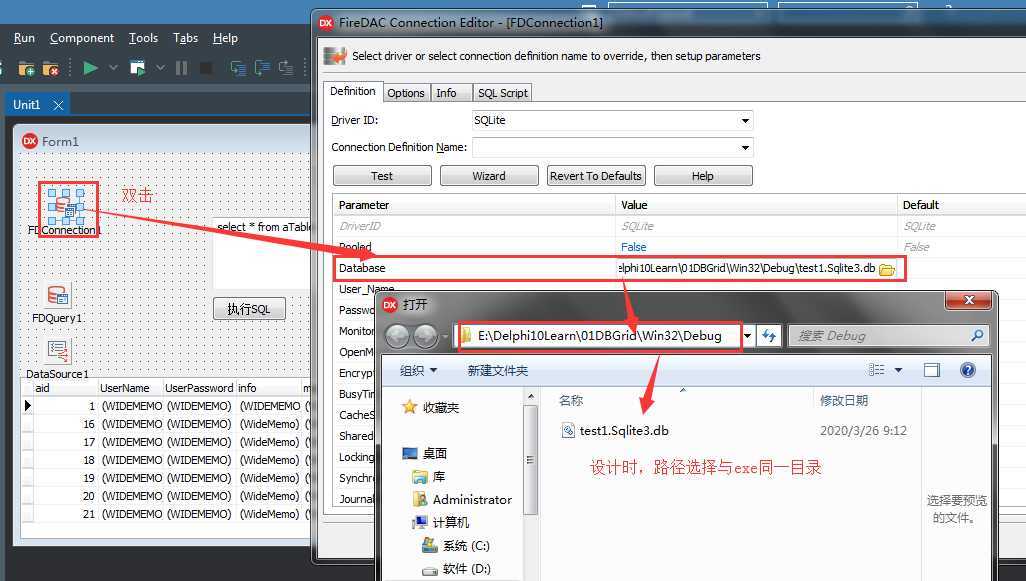
Task: Click the back arrow in Open dialog
Action: point(397,336)
